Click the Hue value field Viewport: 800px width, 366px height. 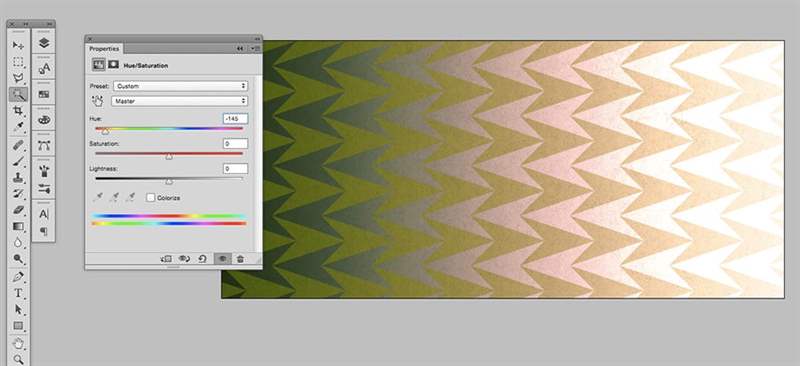[x=235, y=119]
